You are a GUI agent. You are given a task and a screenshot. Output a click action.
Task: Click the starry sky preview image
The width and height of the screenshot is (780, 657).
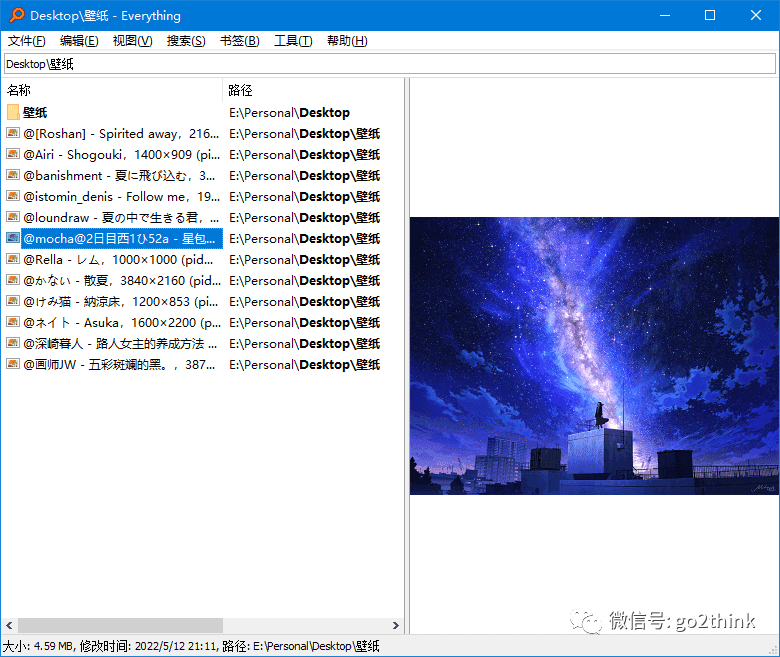coord(594,356)
